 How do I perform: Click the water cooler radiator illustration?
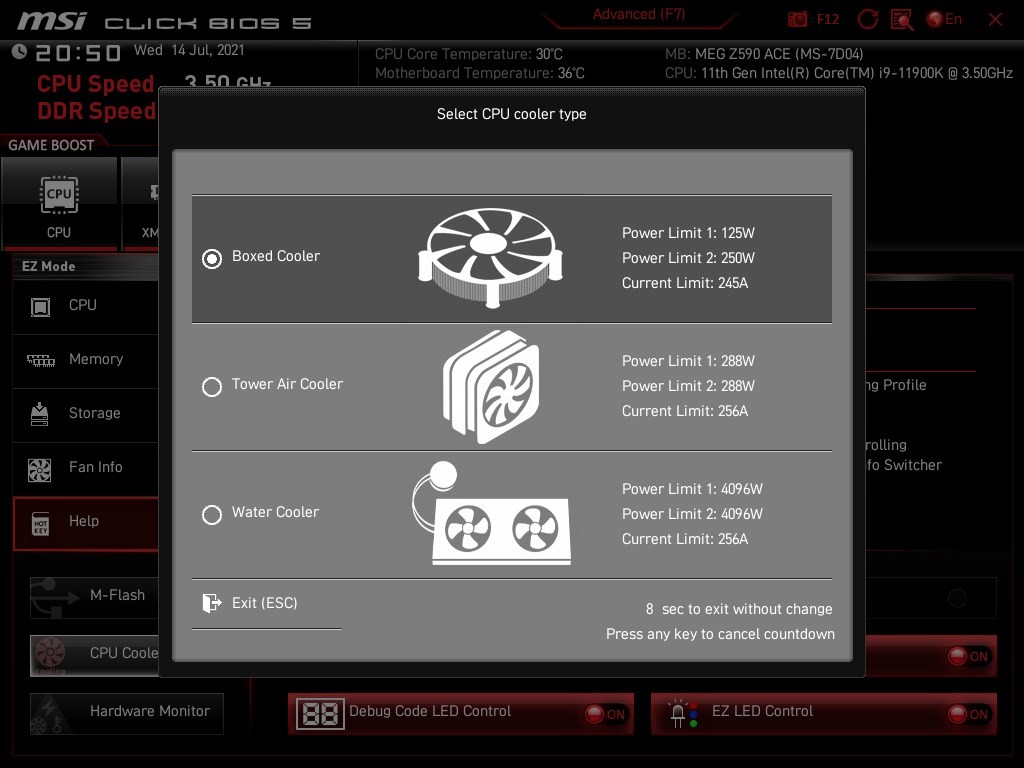click(x=492, y=513)
